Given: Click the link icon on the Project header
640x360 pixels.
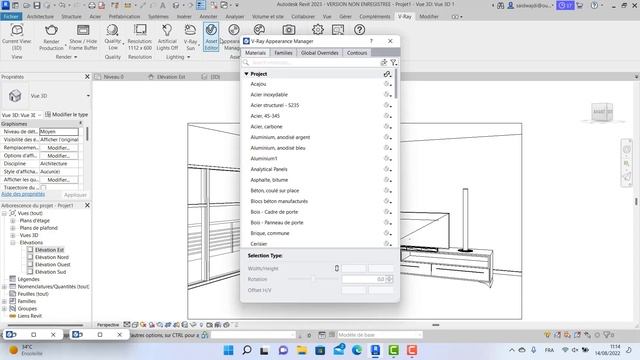Looking at the screenshot, I should pyautogui.click(x=387, y=74).
